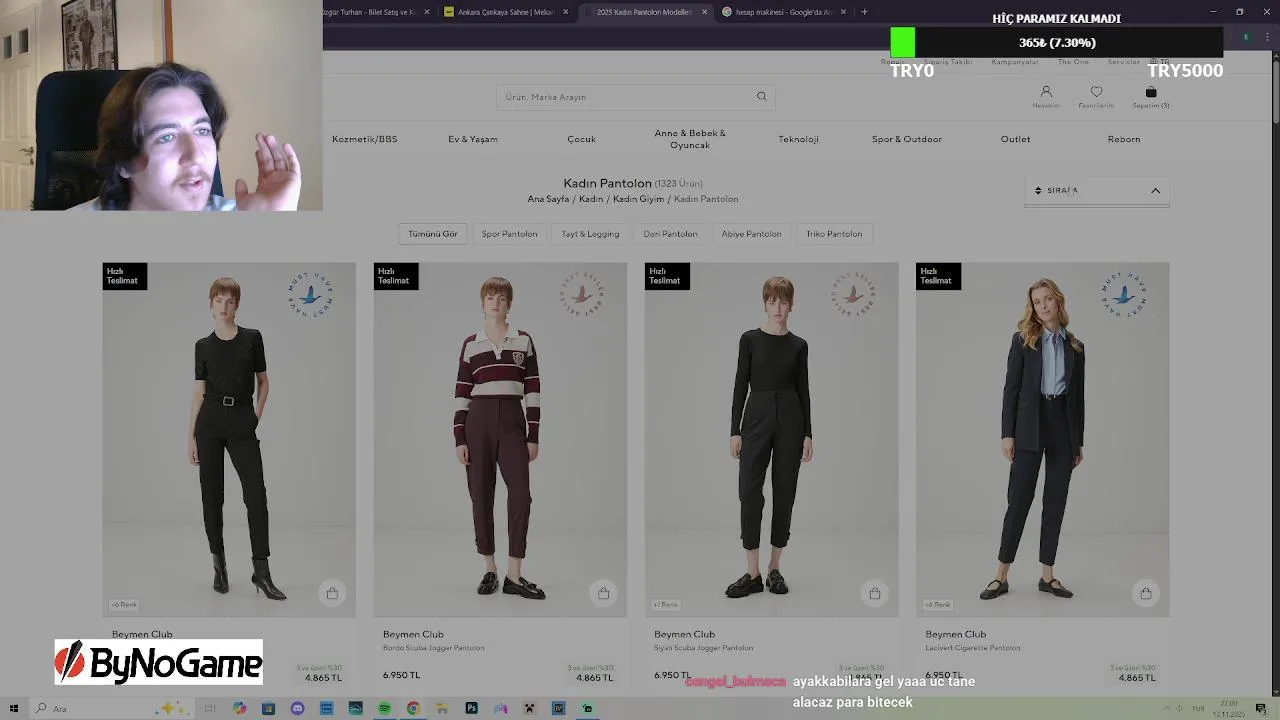
Task: Open the Bordo Scuba Jogger product image
Action: click(500, 439)
